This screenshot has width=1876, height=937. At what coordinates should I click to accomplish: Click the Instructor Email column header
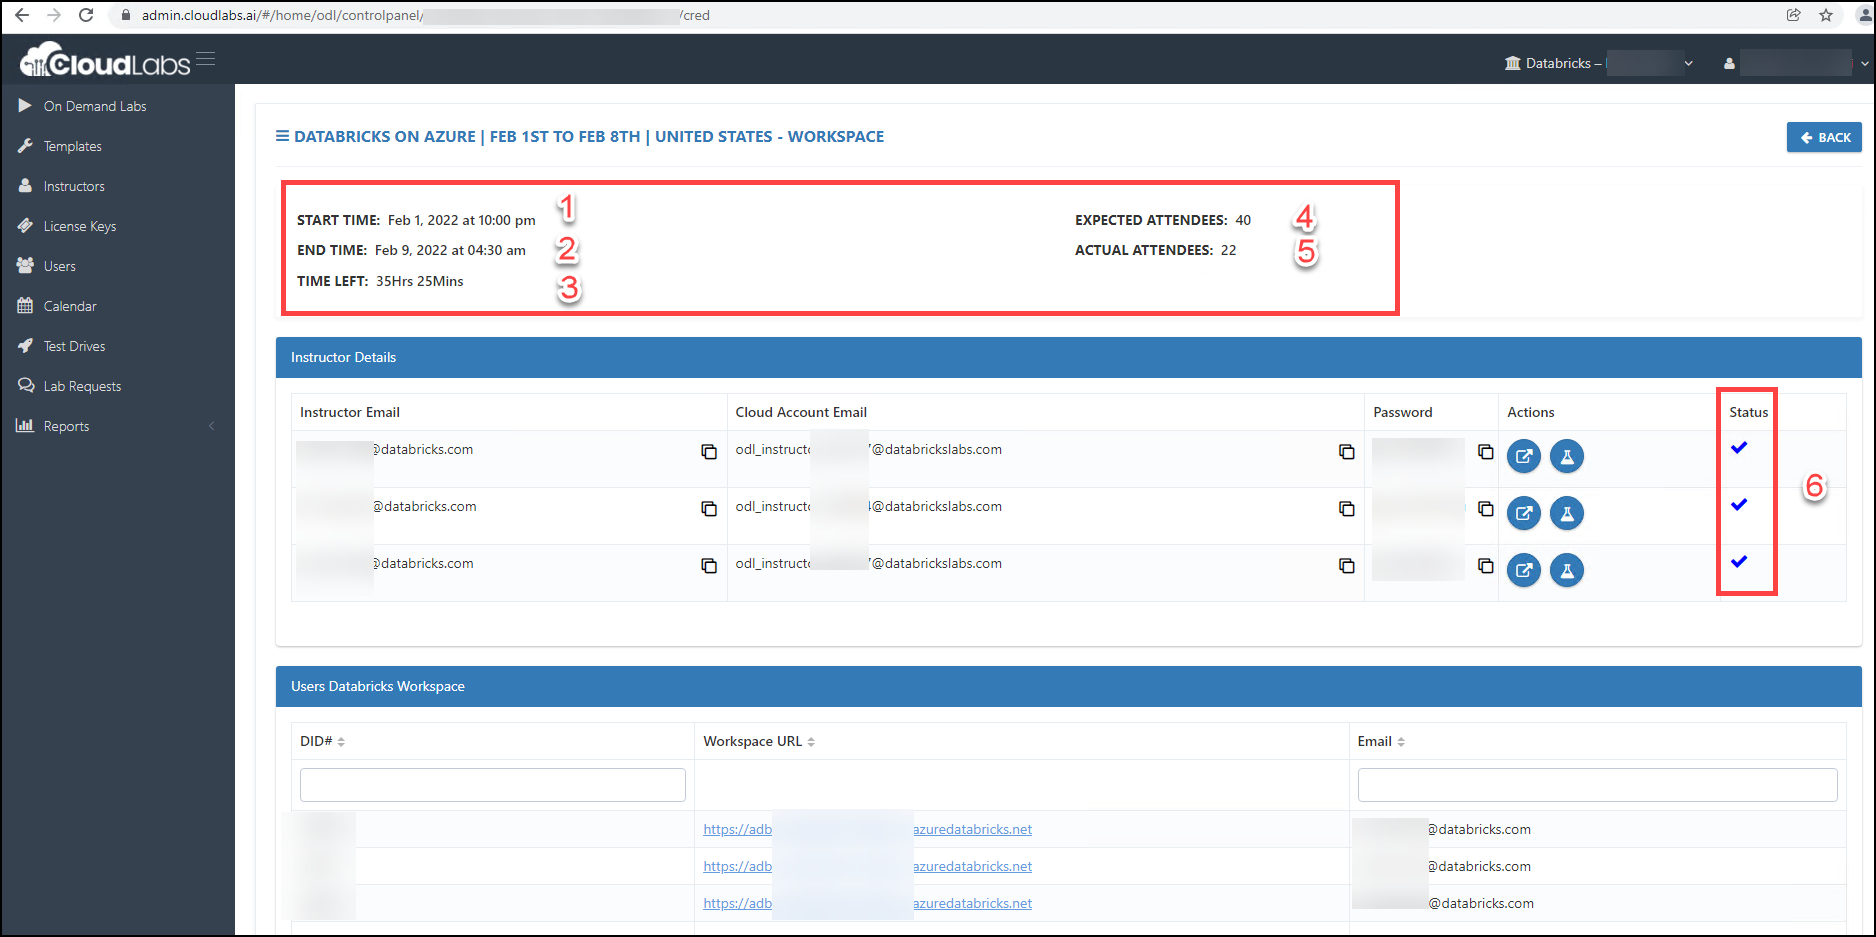(x=350, y=412)
